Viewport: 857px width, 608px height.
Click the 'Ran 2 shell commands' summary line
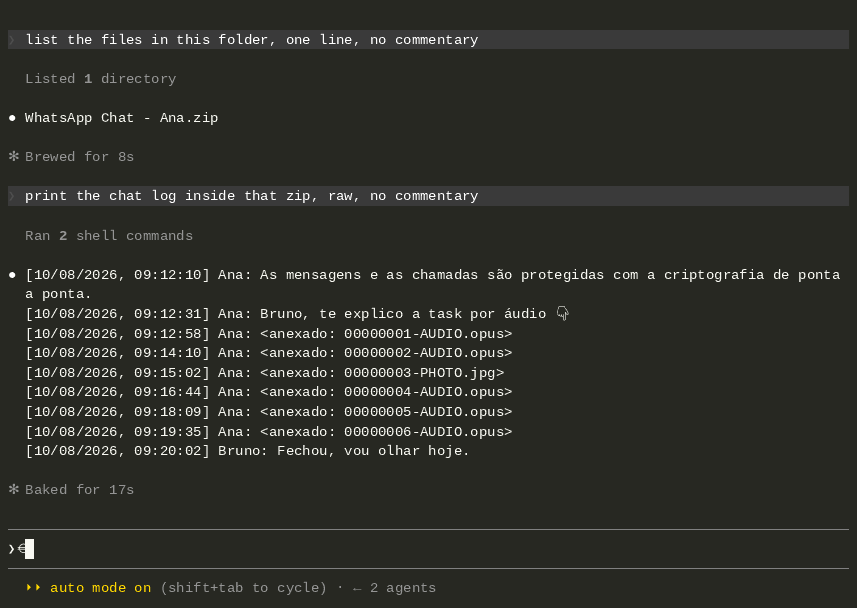tap(109, 236)
